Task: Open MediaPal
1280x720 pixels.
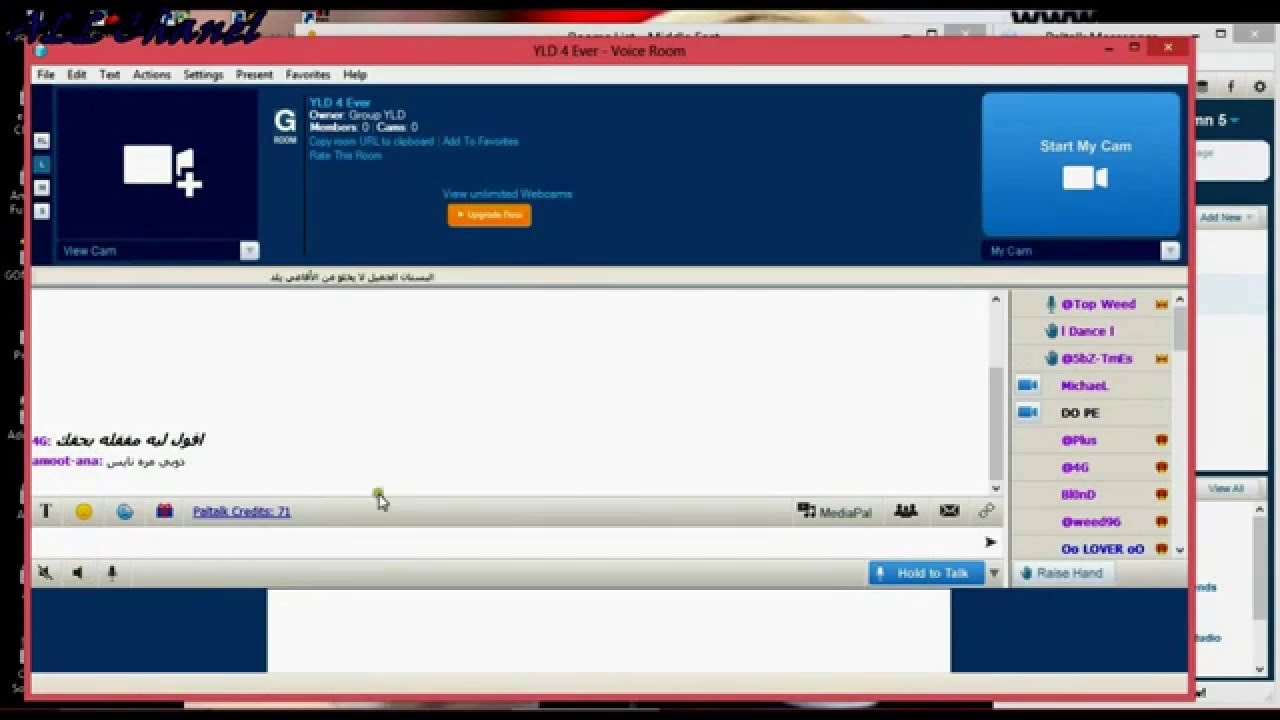Action: point(834,512)
